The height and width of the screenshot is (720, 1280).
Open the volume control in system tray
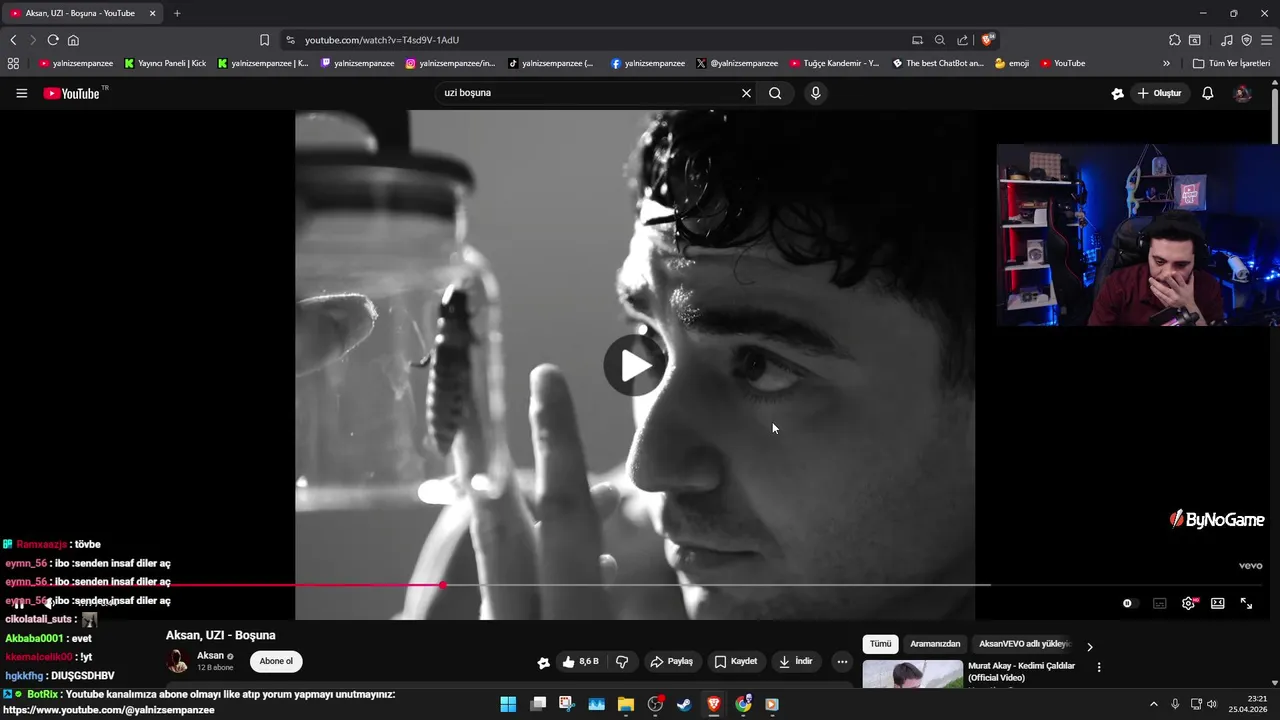pyautogui.click(x=1212, y=704)
